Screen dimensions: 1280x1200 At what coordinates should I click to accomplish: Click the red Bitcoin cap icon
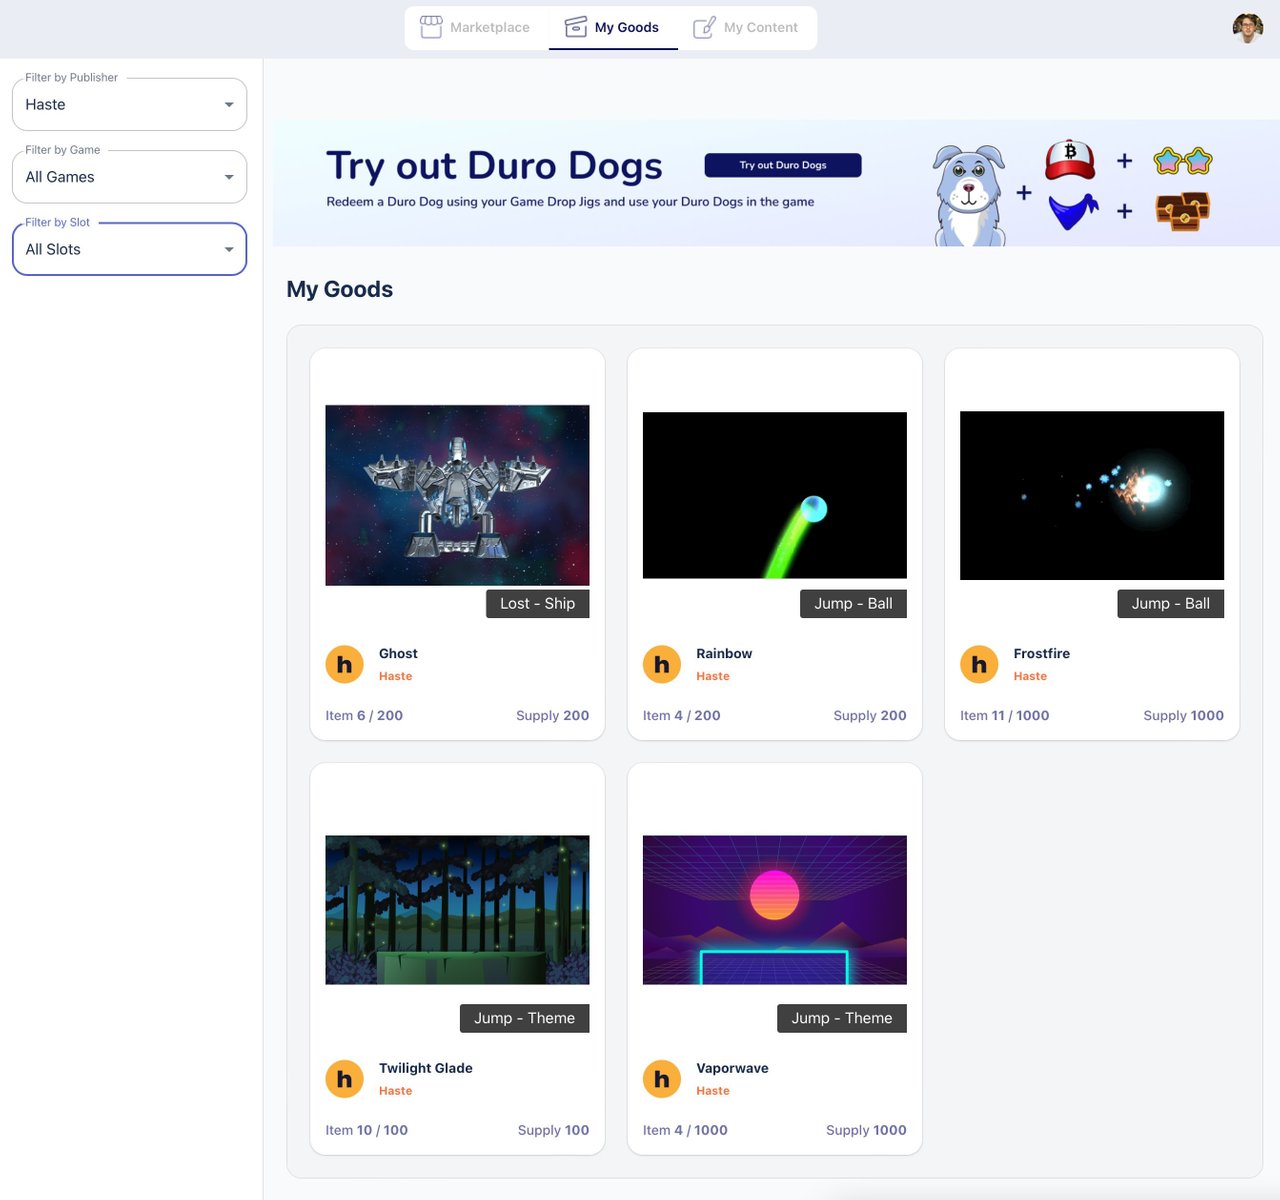click(x=1070, y=160)
